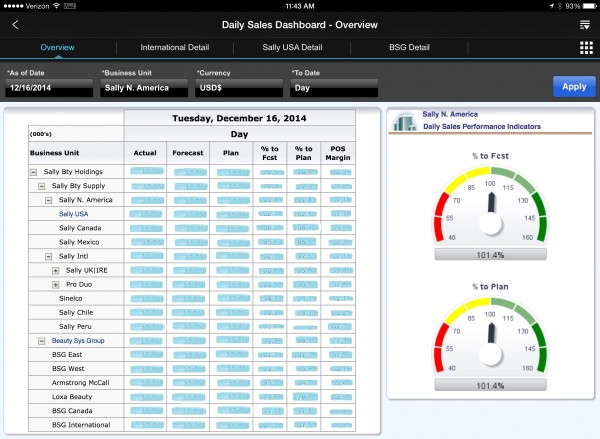Viewport: 600px width, 439px height.
Task: Collapse the Beauty Sys Group row
Action: click(x=41, y=341)
